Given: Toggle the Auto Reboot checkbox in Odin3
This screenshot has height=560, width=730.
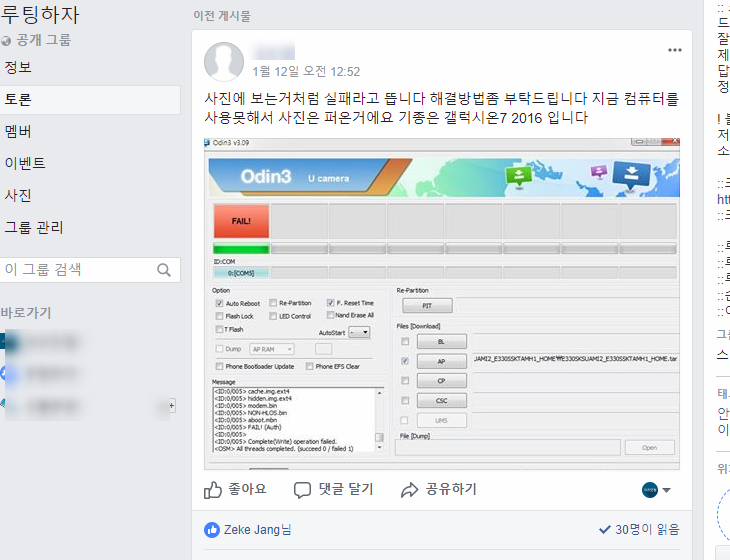Looking at the screenshot, I should [x=219, y=303].
